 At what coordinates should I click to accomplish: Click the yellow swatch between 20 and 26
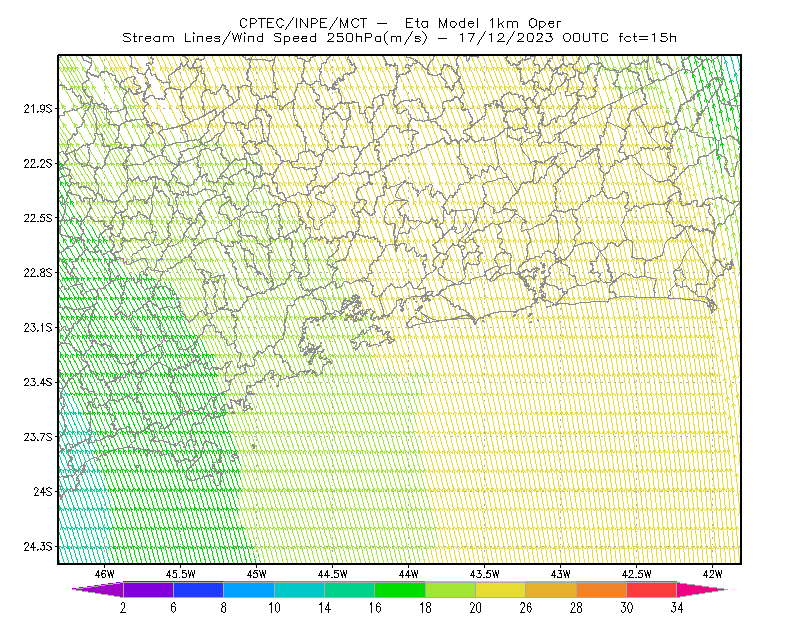tap(501, 589)
